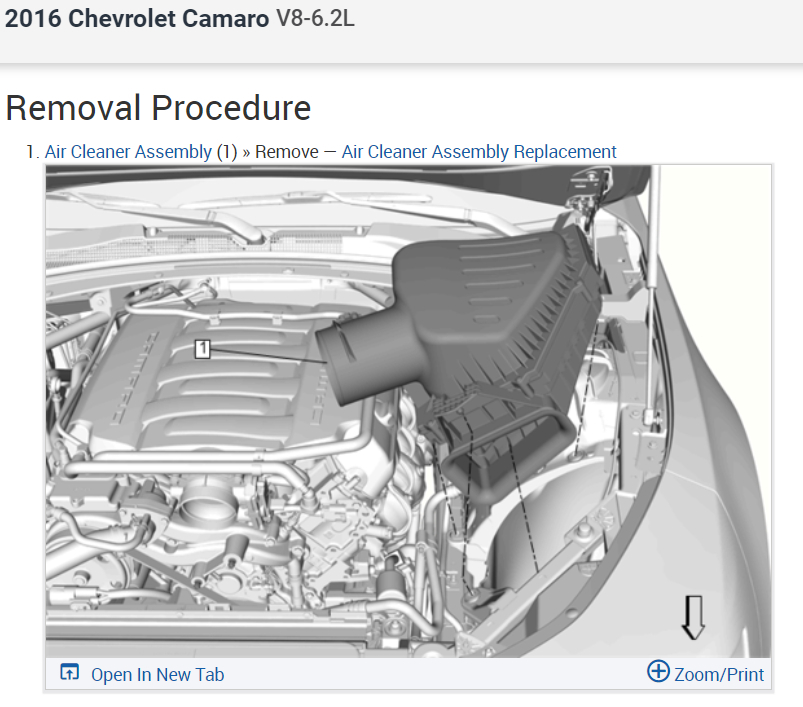Click the Open In New Tab icon
803x707 pixels.
[70, 672]
